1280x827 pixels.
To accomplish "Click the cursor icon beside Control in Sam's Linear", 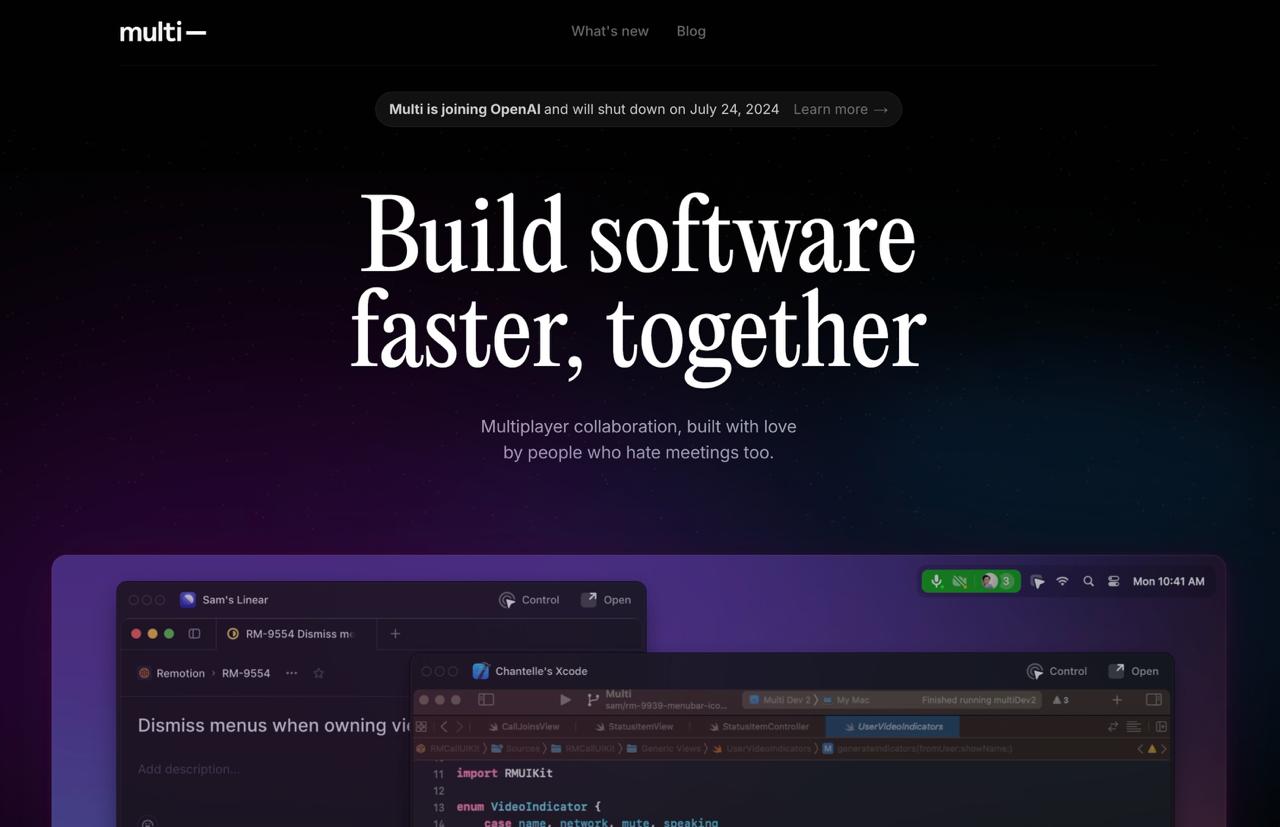I will click(x=507, y=600).
